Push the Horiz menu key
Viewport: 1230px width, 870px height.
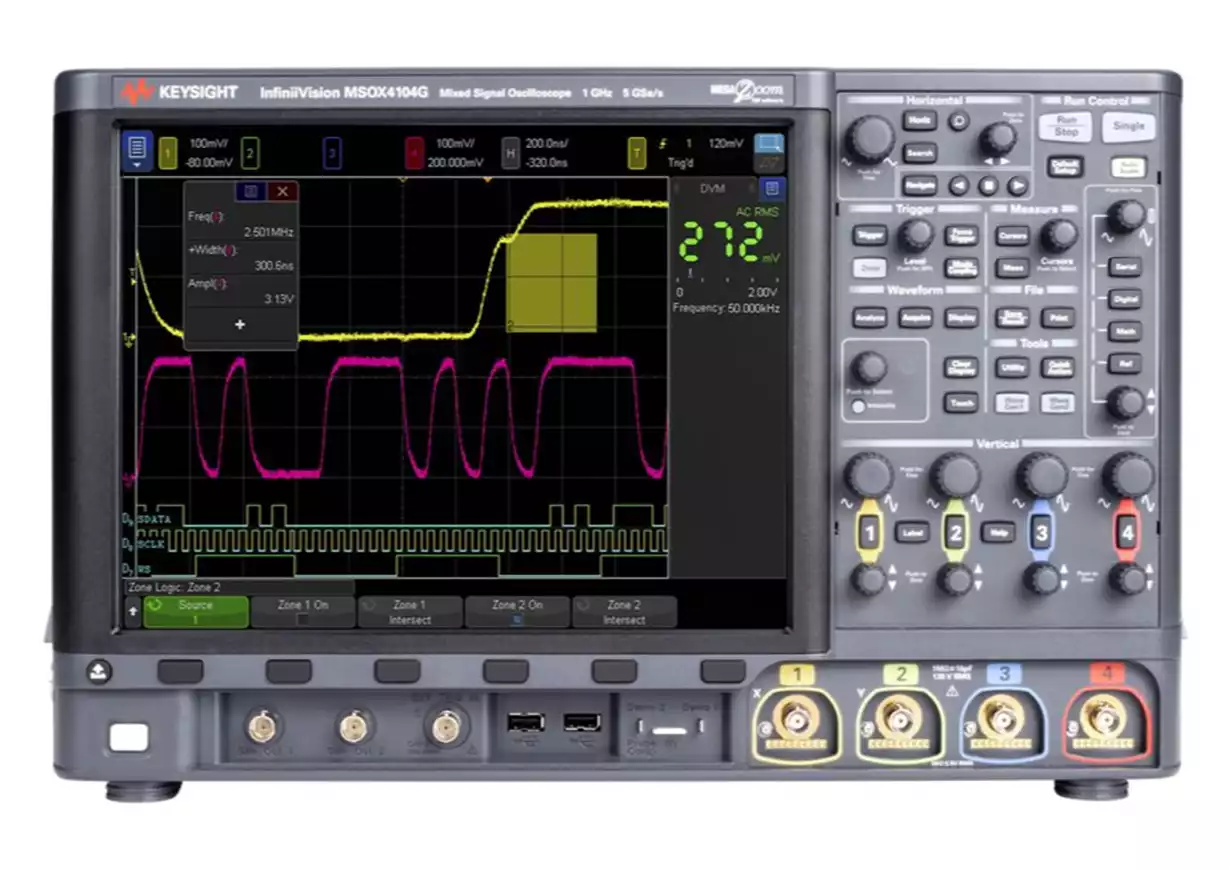click(x=919, y=121)
